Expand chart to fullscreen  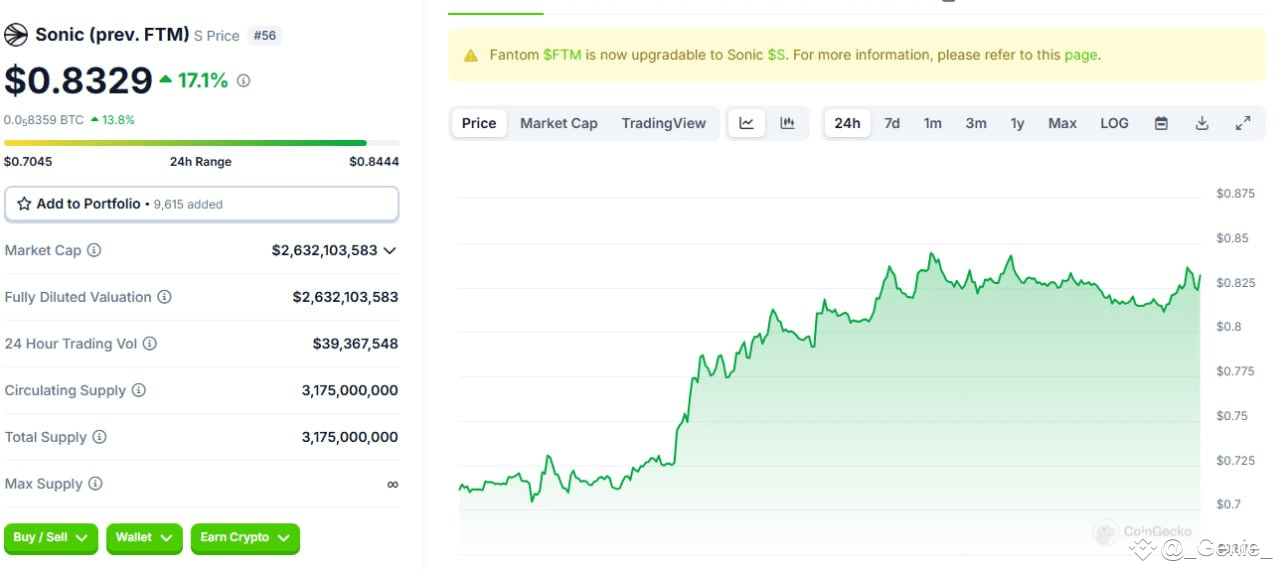pos(1243,123)
